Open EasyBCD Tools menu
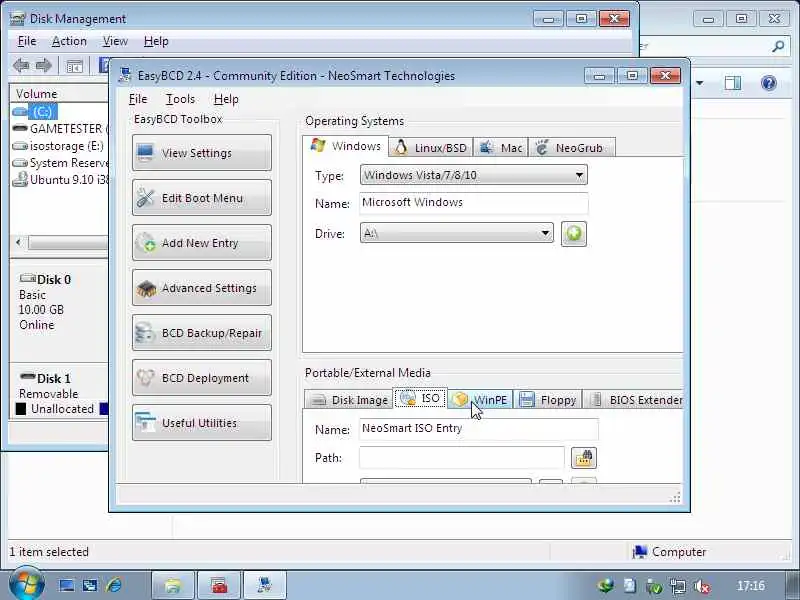 pyautogui.click(x=180, y=99)
